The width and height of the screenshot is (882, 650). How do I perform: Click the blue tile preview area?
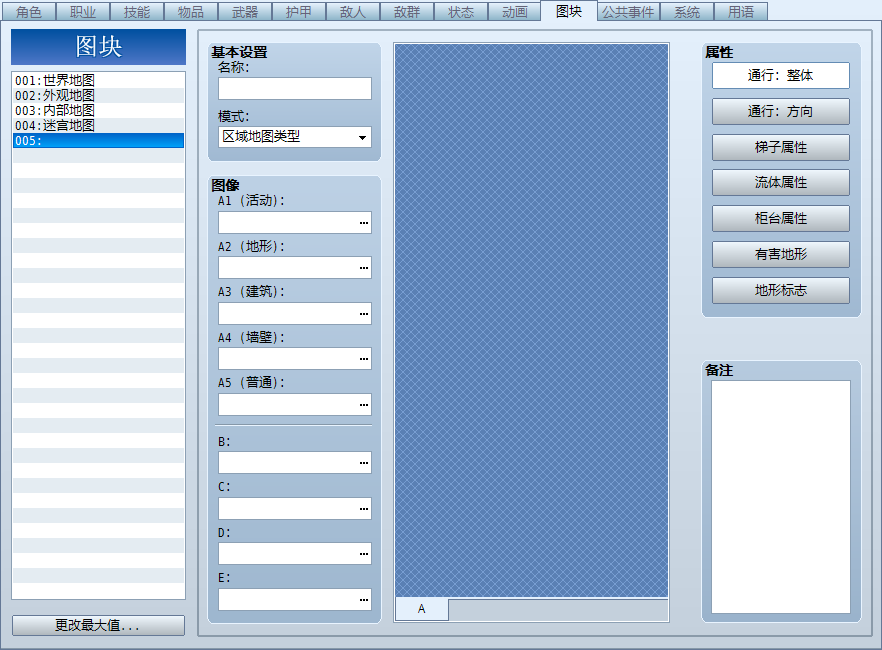532,321
